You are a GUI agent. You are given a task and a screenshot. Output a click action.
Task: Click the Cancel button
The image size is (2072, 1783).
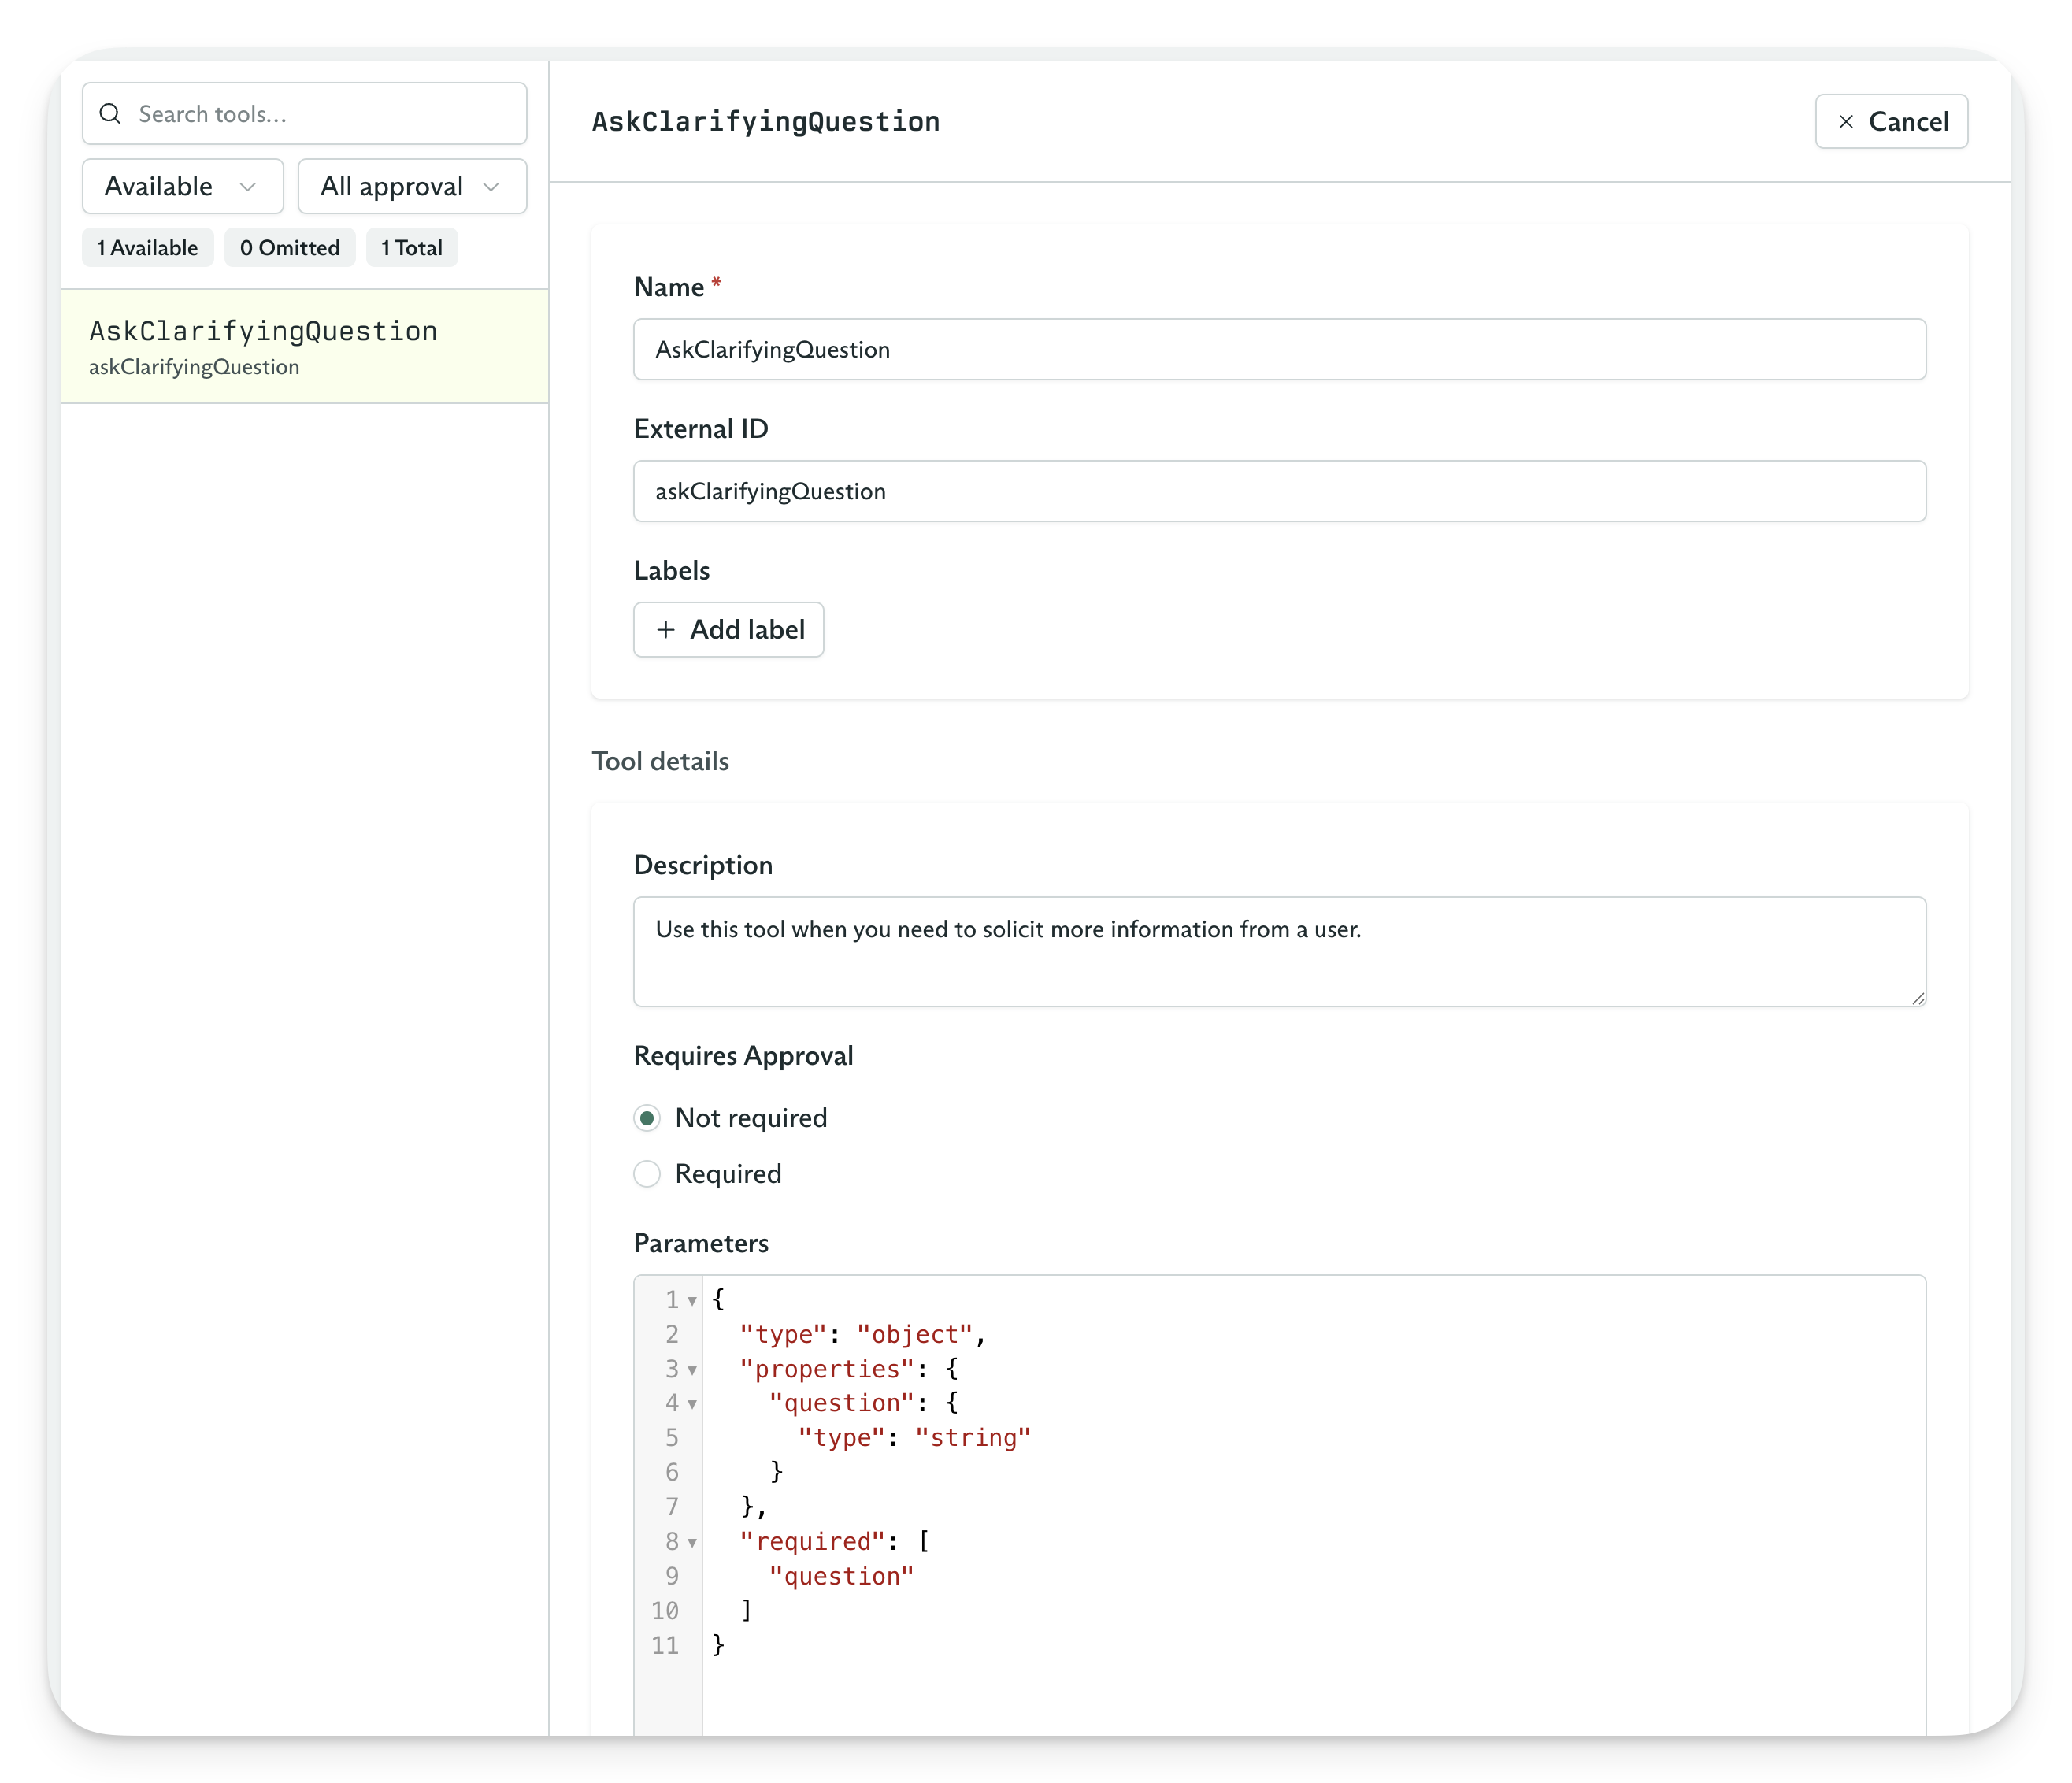(1891, 122)
